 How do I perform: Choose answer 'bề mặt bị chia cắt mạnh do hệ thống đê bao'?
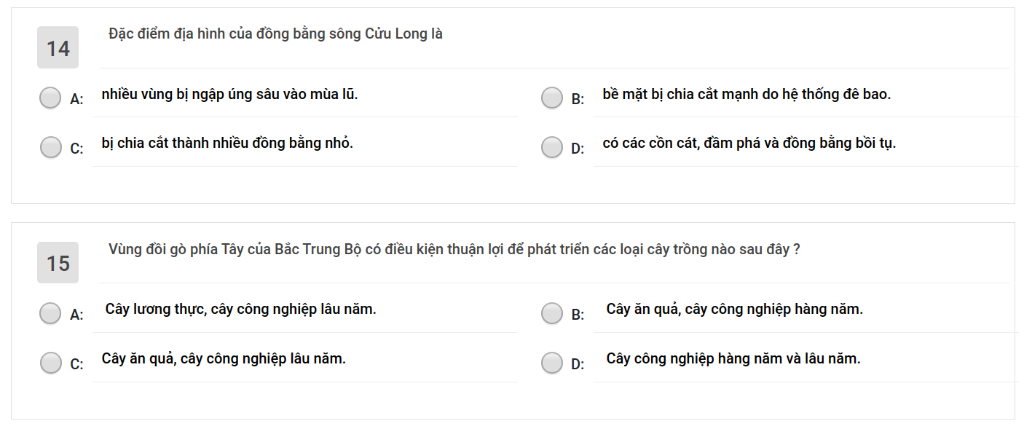click(x=746, y=95)
